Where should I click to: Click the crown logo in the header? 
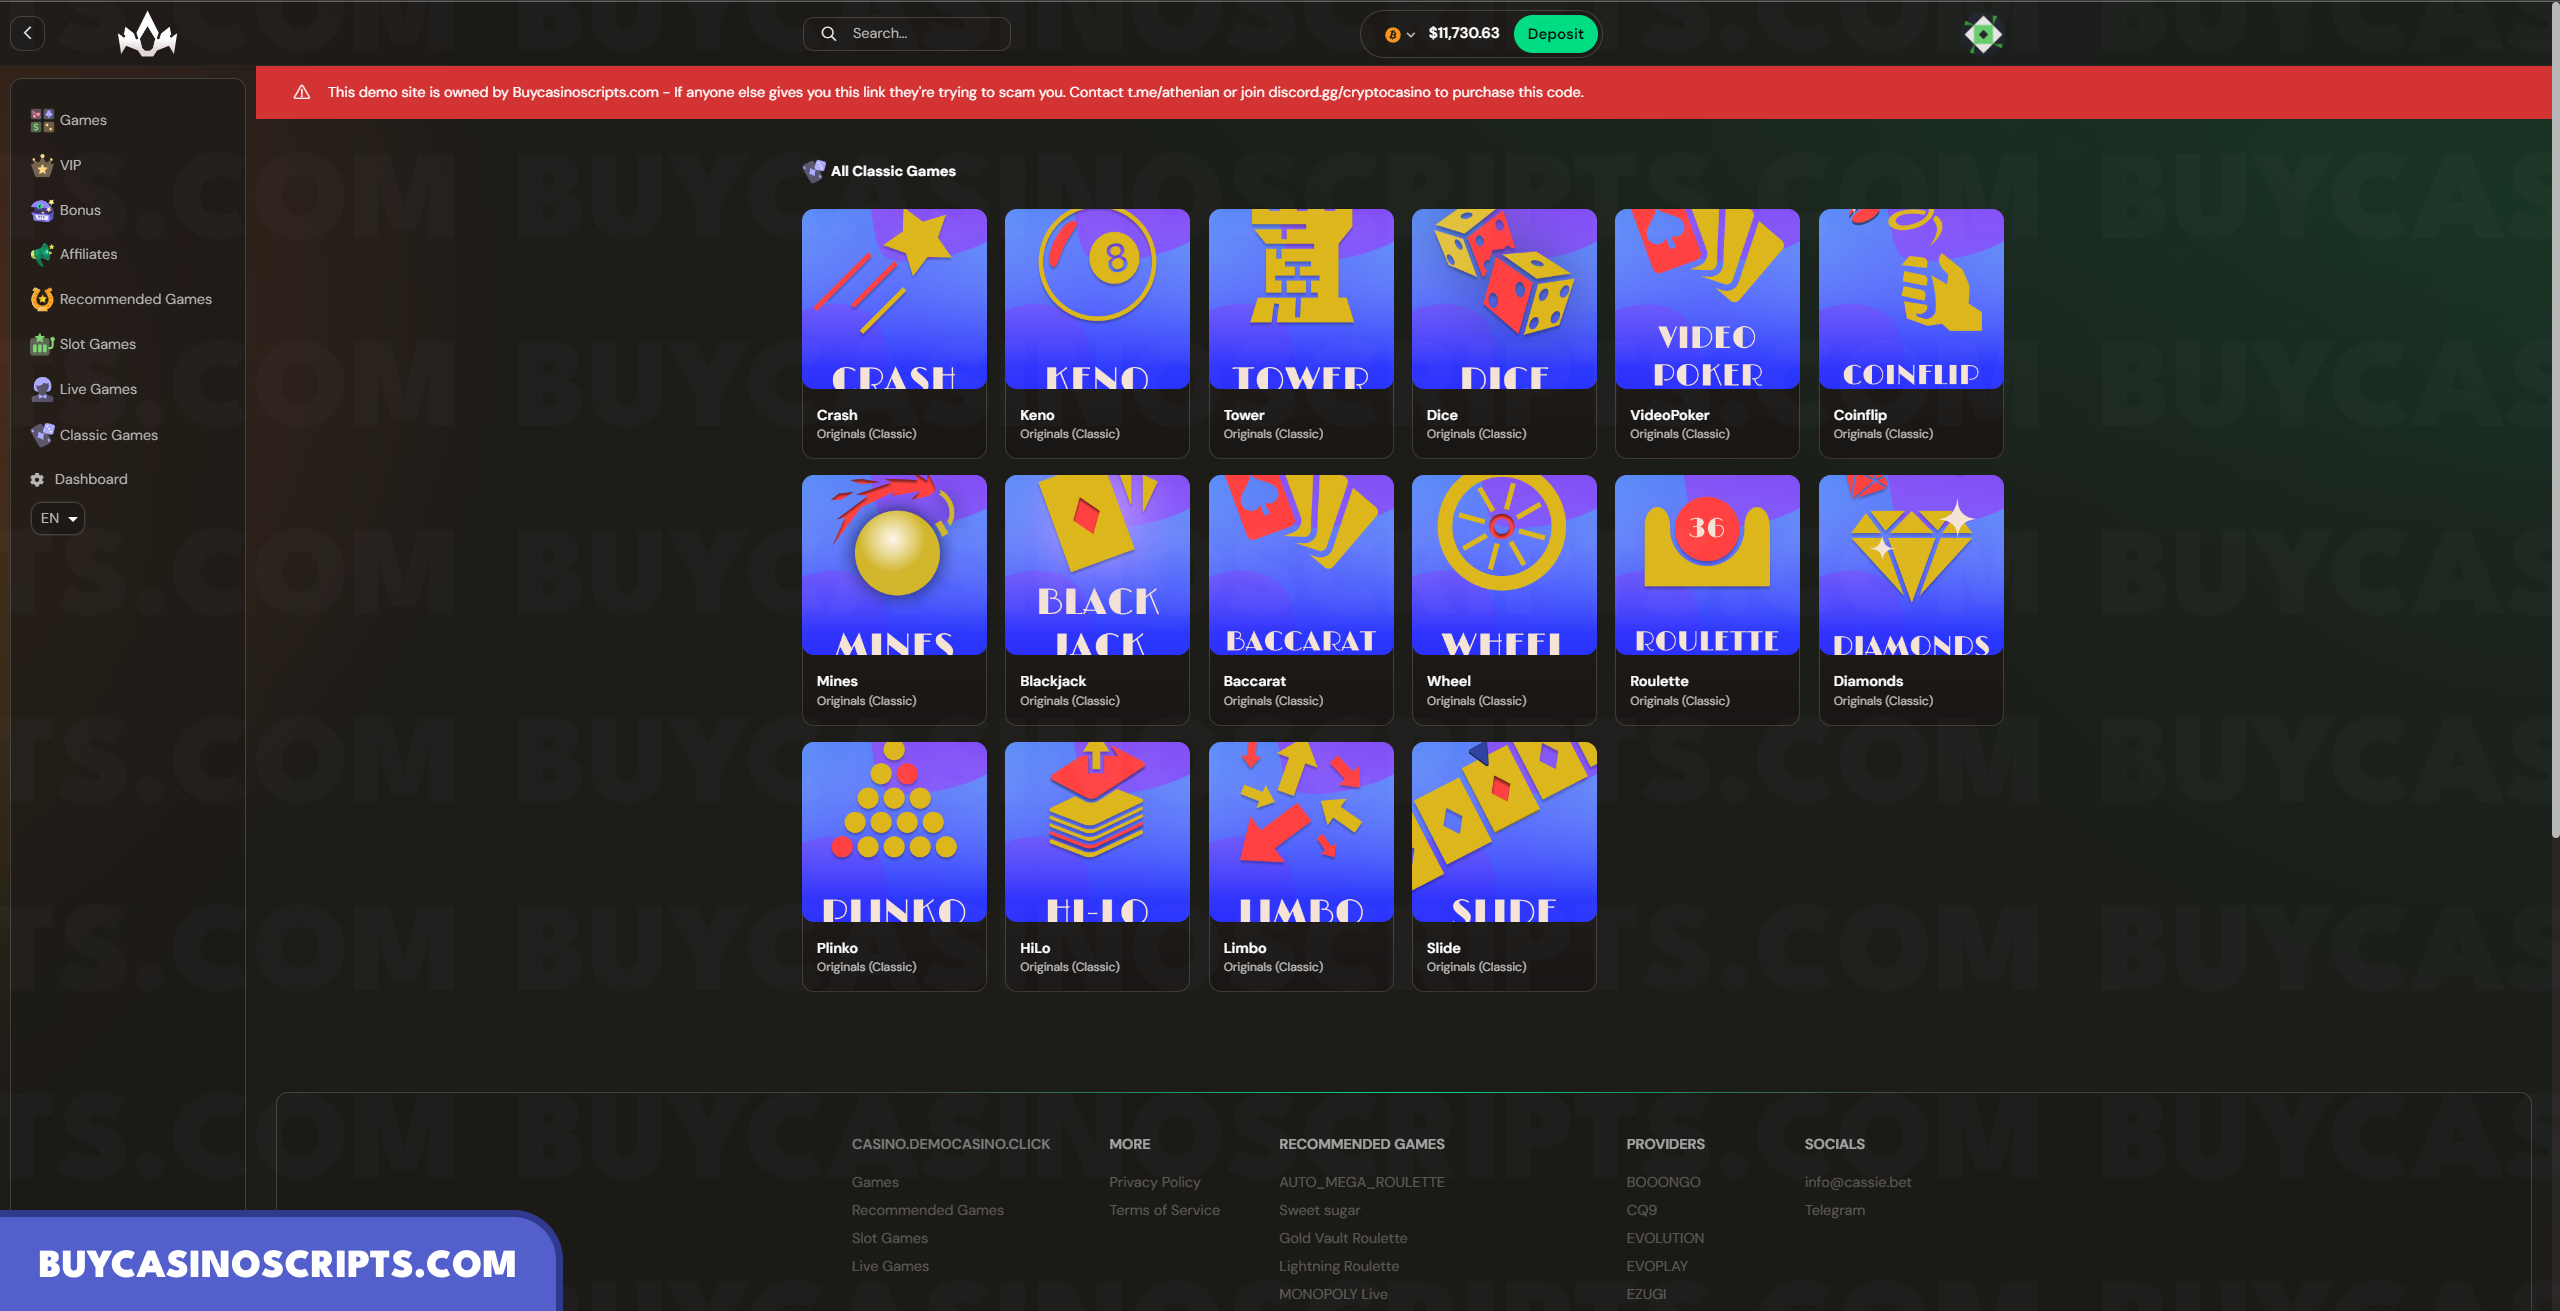[x=147, y=35]
